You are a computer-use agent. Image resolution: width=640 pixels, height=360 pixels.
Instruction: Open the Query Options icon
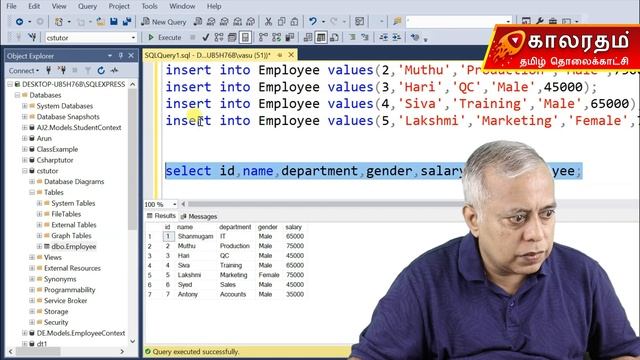[232, 38]
